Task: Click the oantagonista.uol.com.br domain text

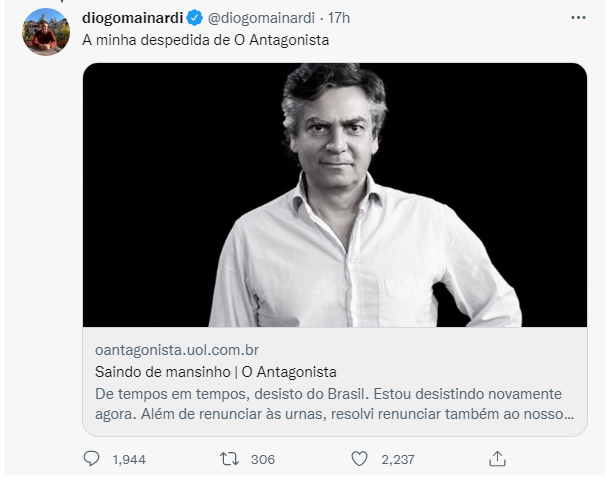Action: coord(177,350)
